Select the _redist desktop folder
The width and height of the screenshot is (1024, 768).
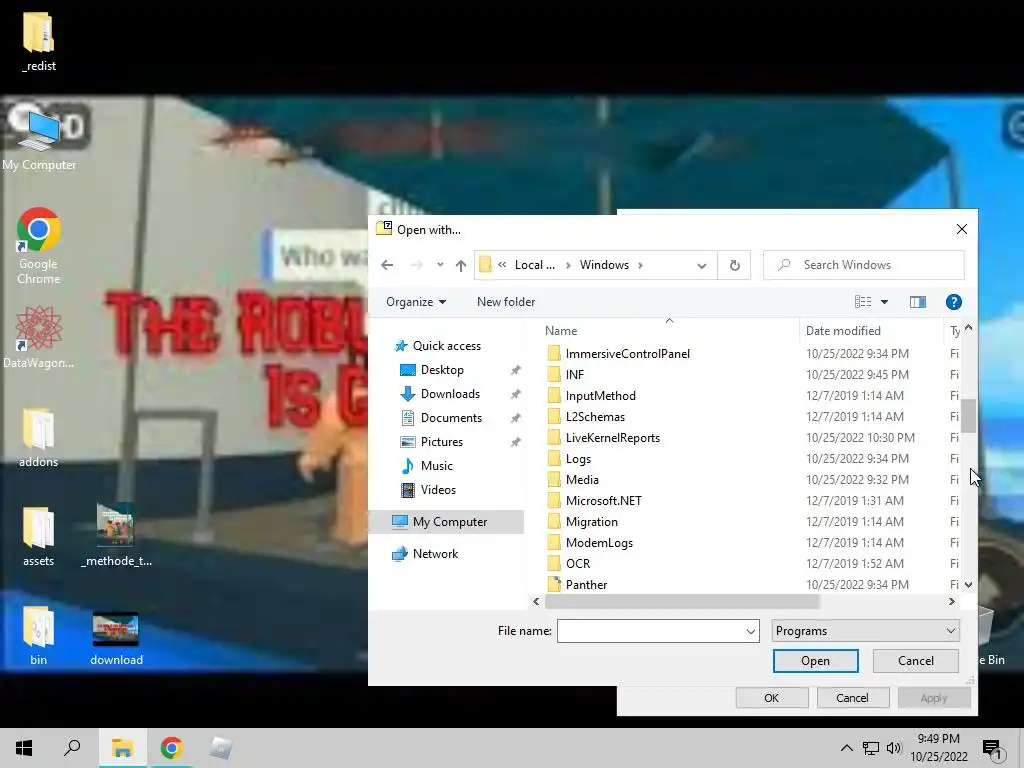(39, 42)
